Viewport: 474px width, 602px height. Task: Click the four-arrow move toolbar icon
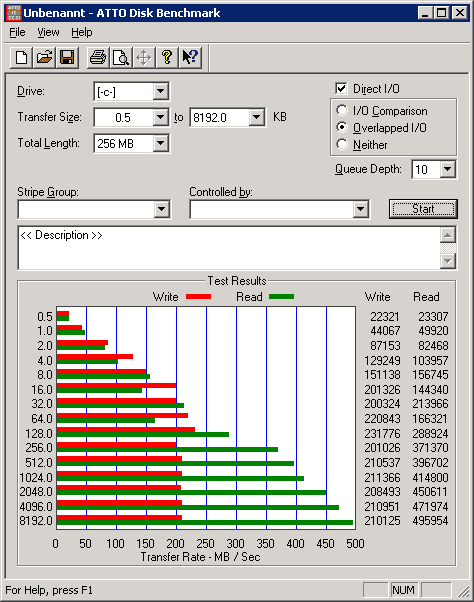pyautogui.click(x=144, y=58)
